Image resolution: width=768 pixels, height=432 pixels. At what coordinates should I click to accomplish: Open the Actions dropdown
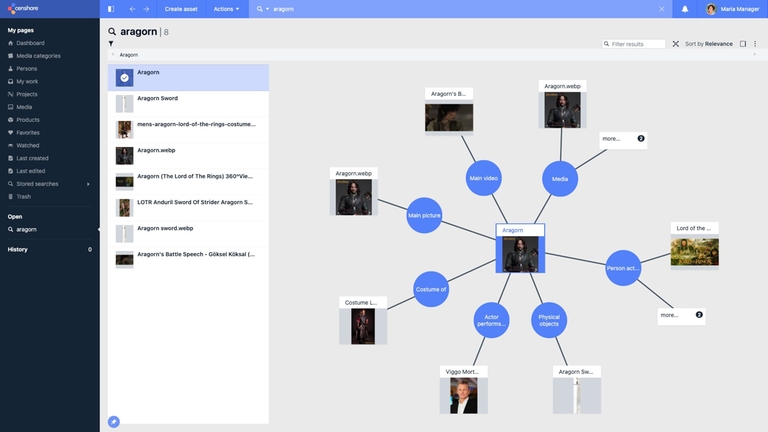[x=226, y=9]
